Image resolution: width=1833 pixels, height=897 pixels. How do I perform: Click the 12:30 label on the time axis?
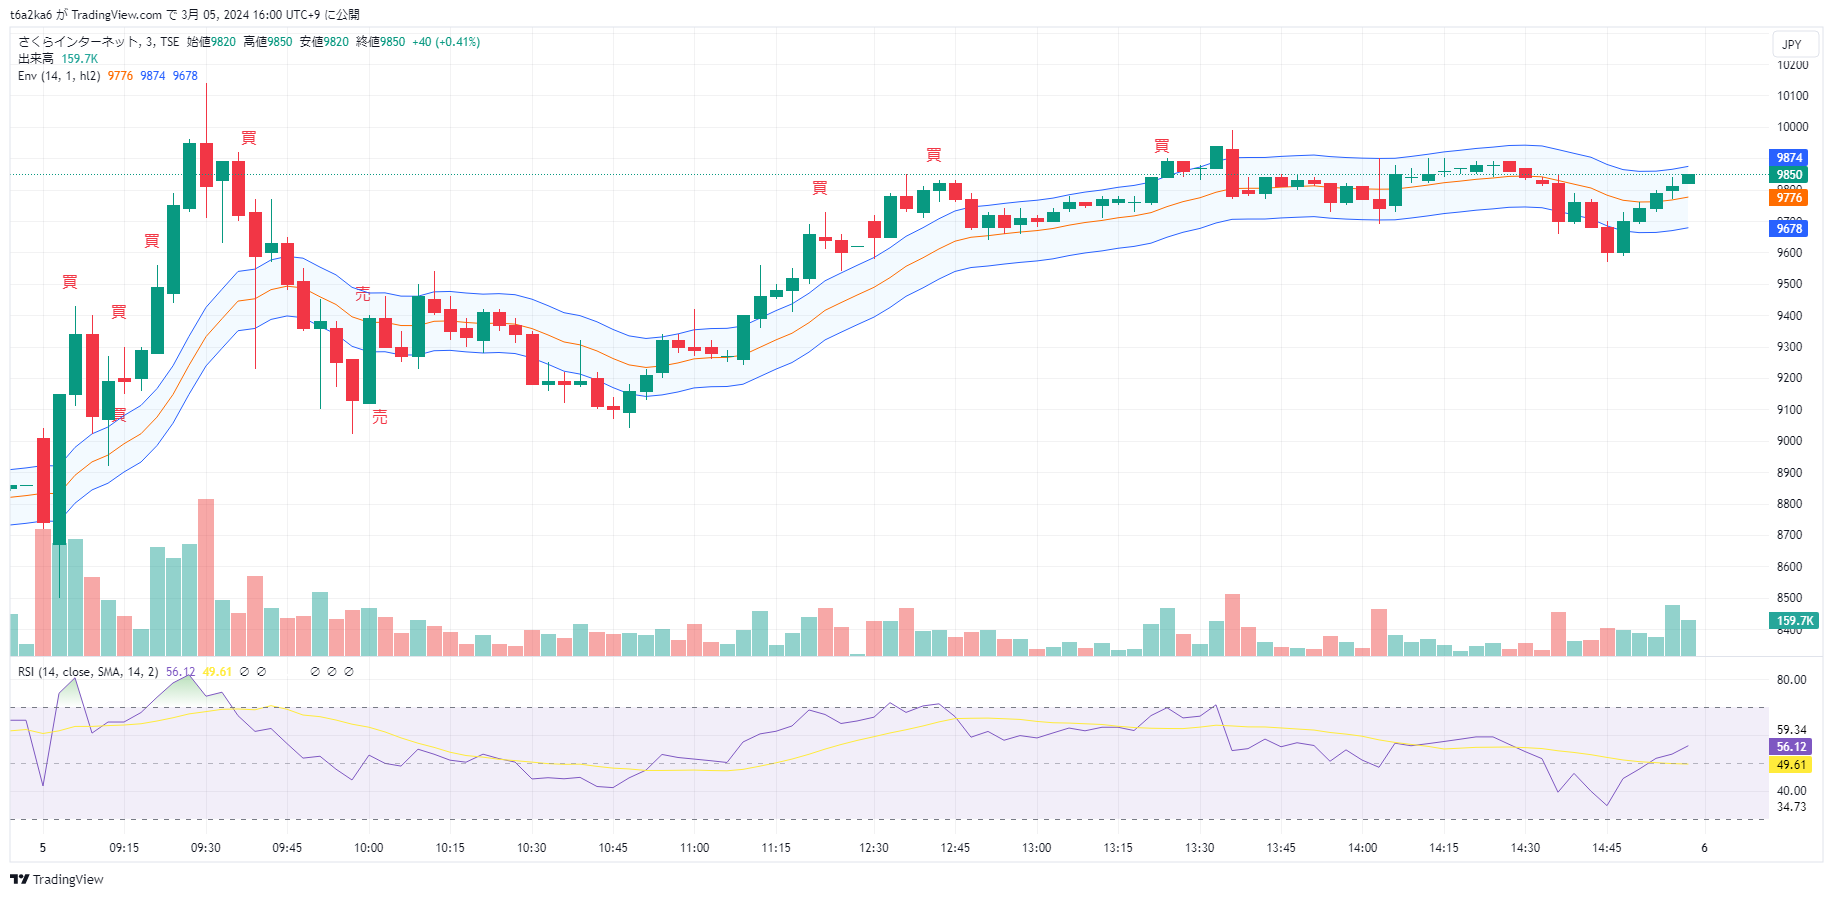[874, 848]
